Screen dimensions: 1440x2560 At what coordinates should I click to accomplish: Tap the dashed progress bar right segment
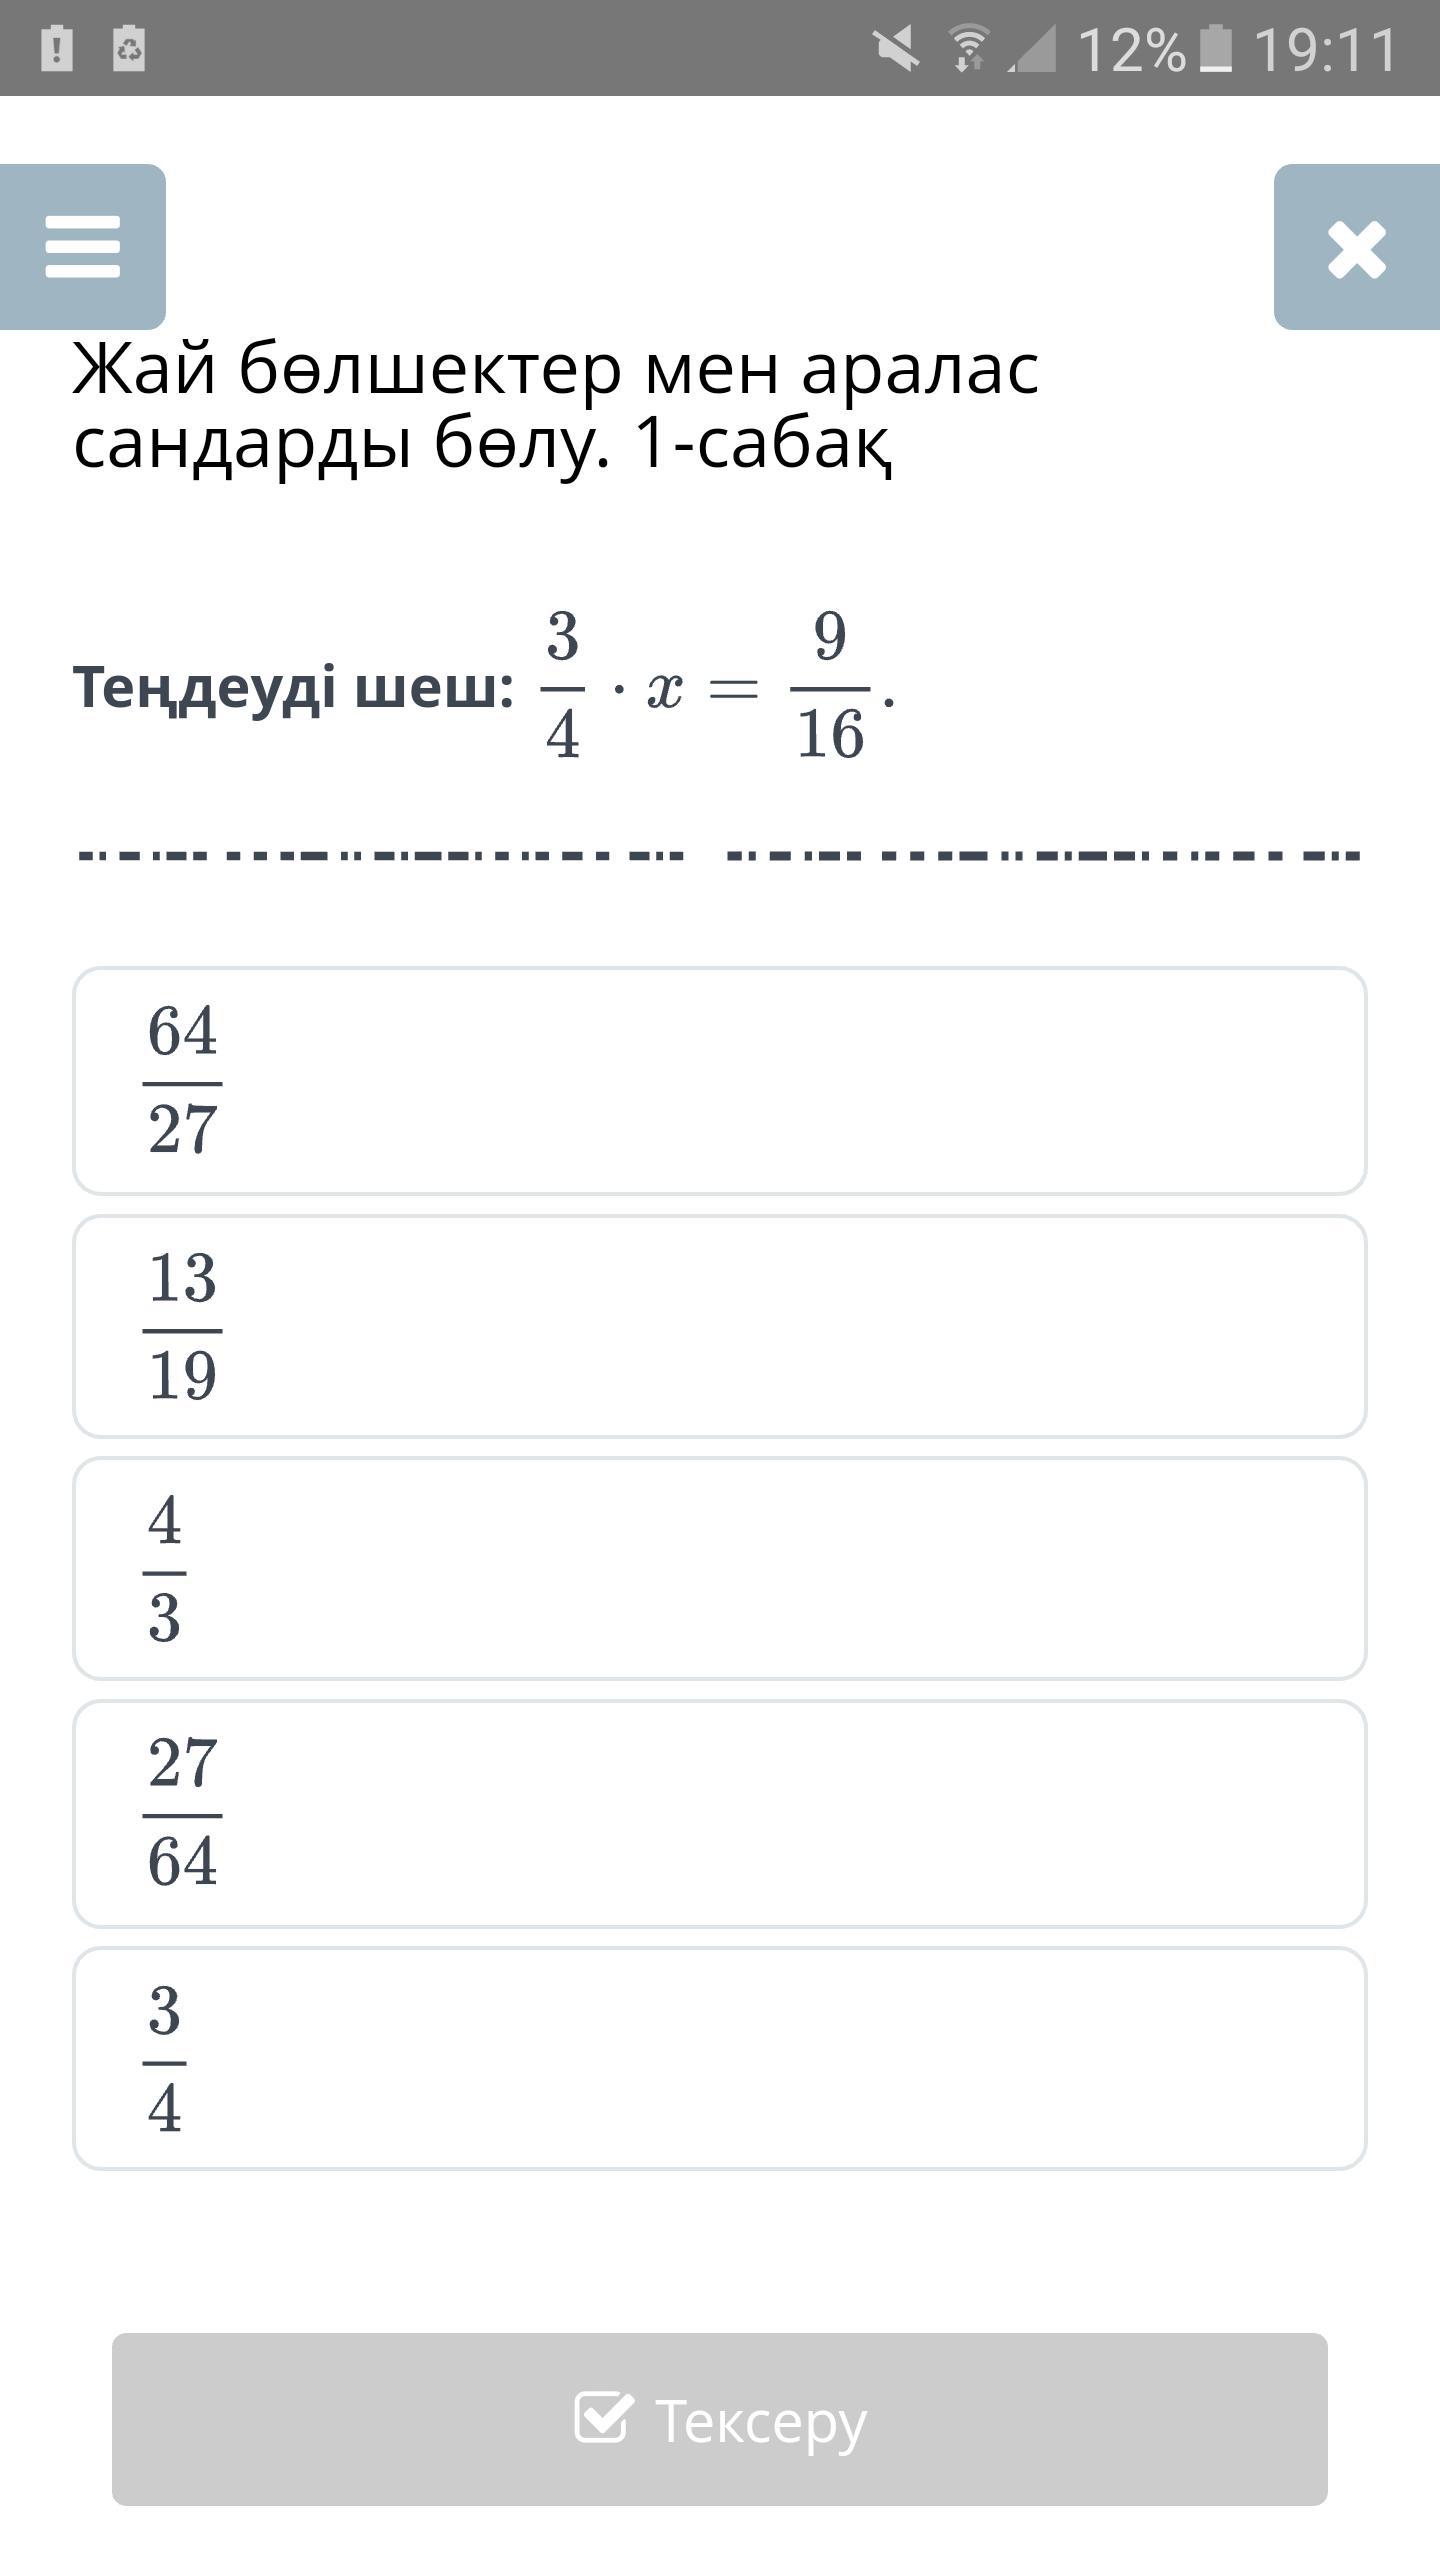click(x=1043, y=856)
